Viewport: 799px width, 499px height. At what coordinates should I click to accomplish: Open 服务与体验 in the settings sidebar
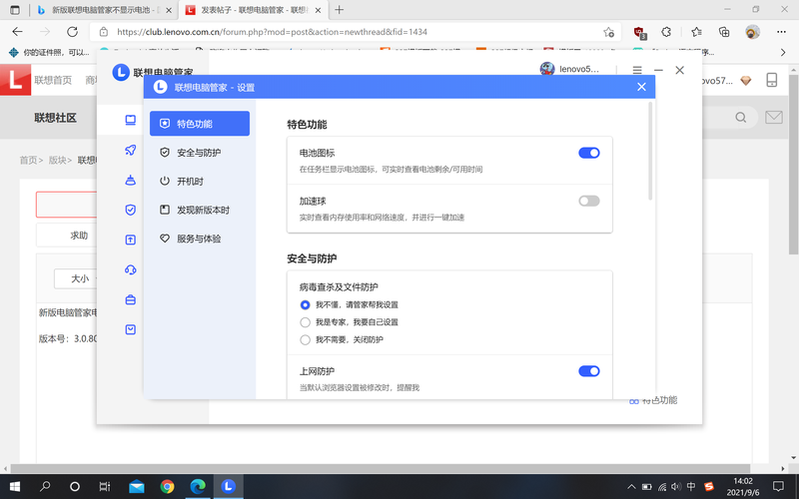[x=197, y=239]
